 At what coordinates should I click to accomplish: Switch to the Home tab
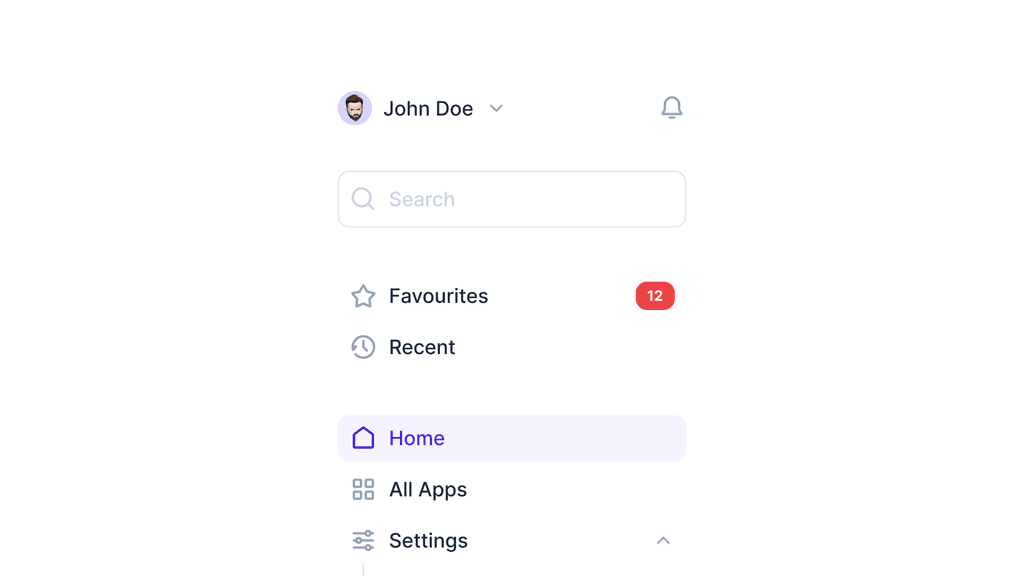click(x=417, y=438)
